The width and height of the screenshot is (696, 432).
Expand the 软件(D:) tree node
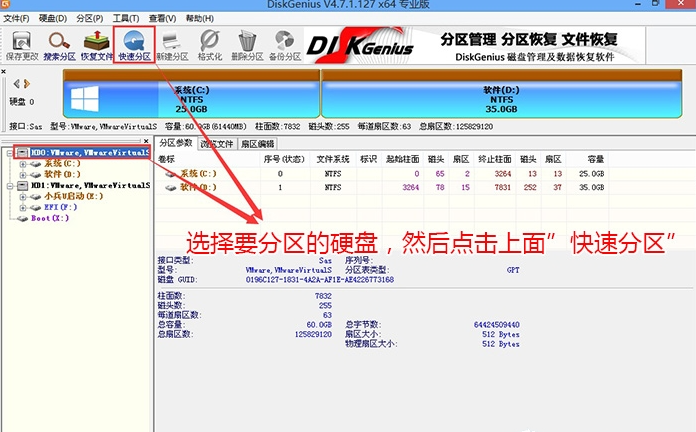coord(23,174)
